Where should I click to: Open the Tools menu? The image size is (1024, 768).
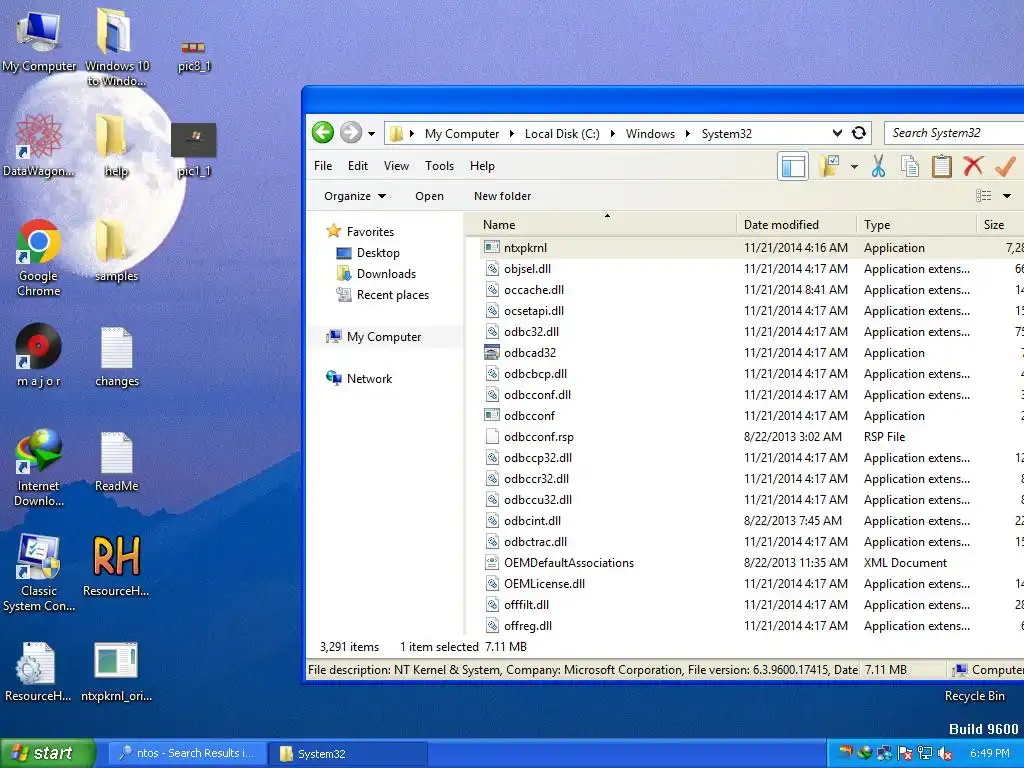440,166
